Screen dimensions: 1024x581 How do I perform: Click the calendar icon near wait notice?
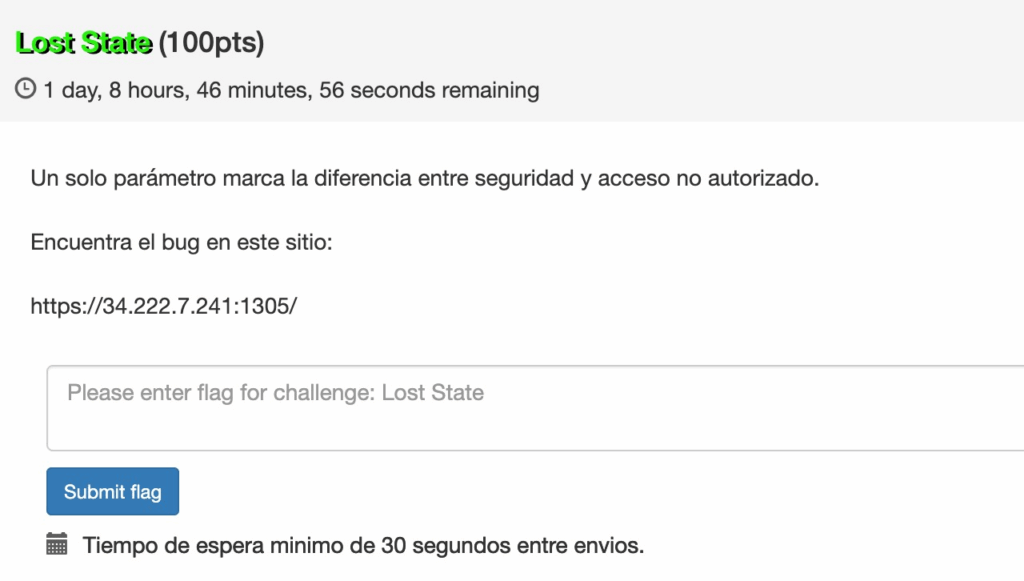tap(57, 545)
